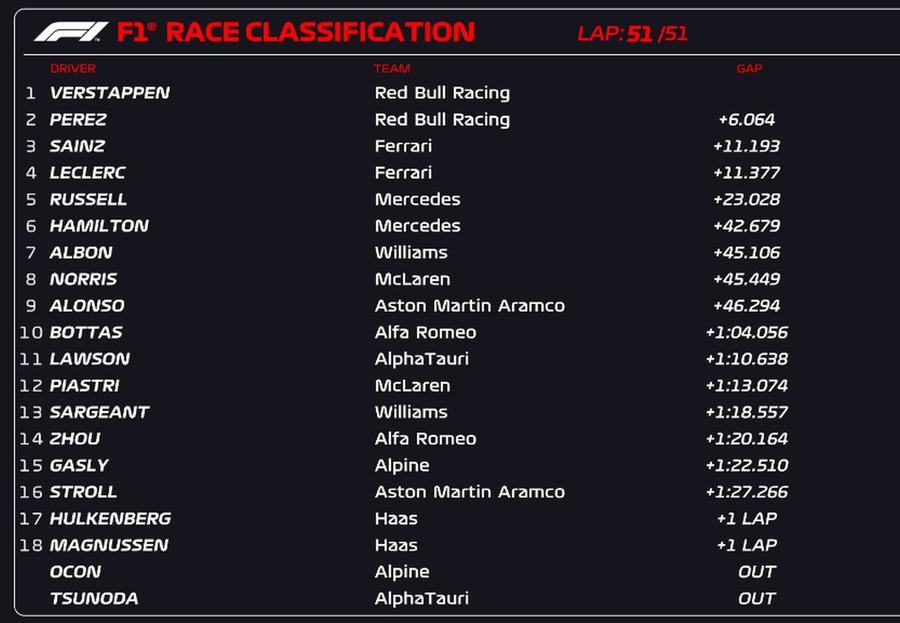Open HAMILTON driver entry
900x623 pixels.
click(99, 226)
